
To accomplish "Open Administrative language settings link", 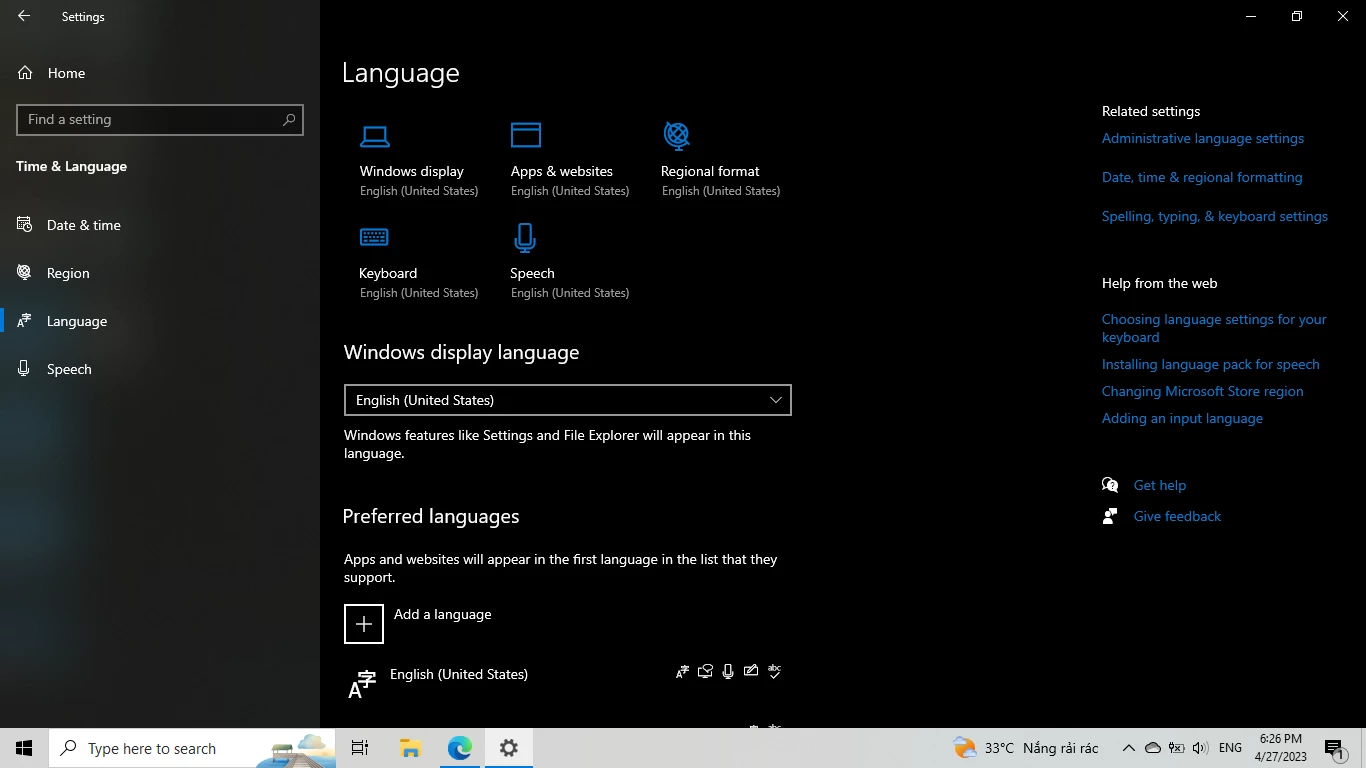I will (1202, 138).
